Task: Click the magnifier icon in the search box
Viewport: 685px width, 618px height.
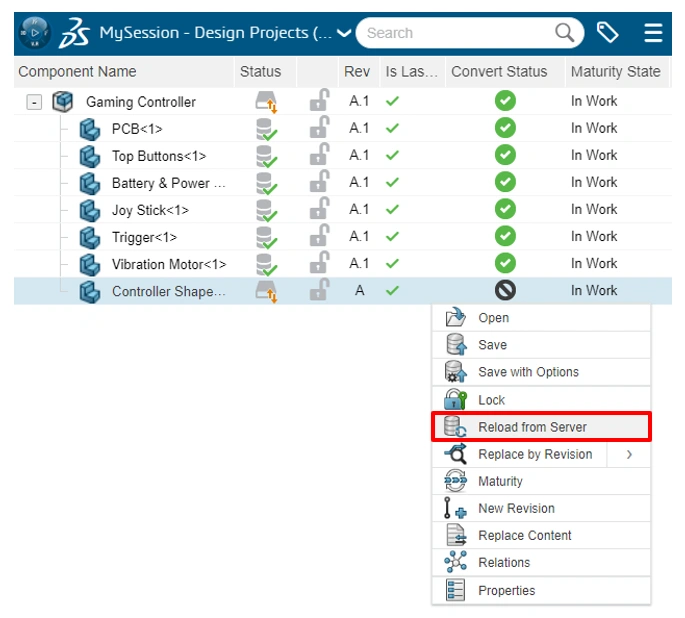Action: pyautogui.click(x=564, y=33)
